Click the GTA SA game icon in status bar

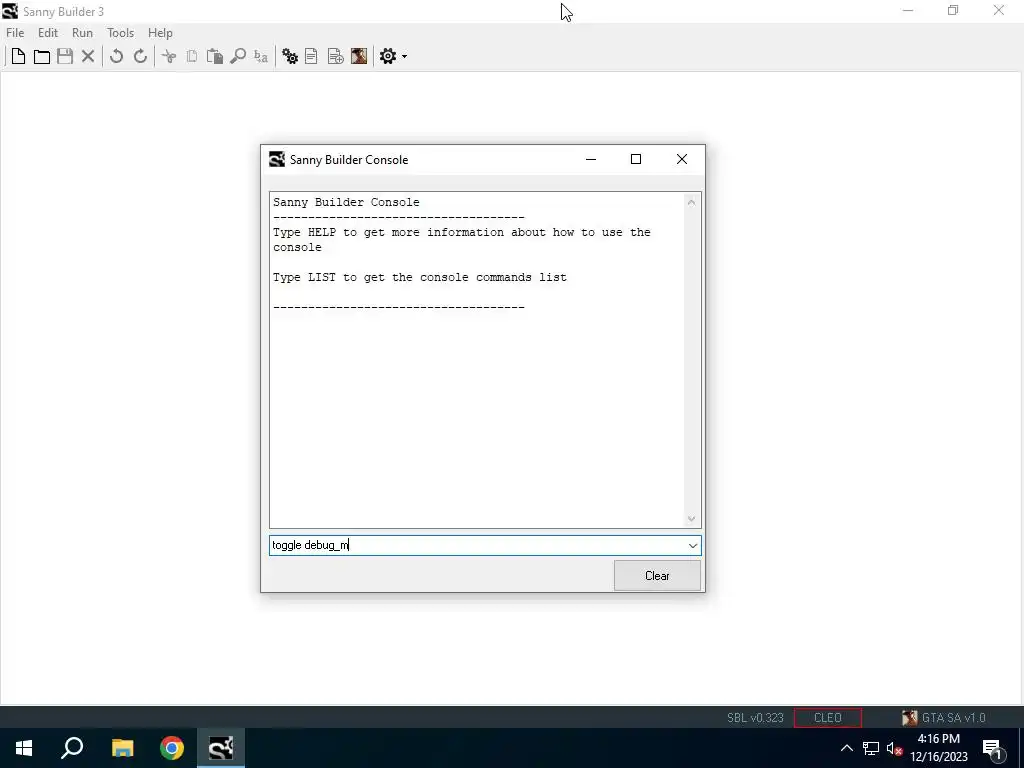pos(910,718)
